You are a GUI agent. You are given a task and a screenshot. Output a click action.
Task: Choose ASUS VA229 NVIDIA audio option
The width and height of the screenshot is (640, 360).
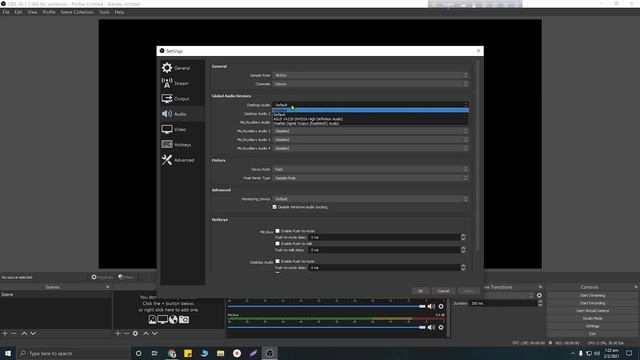coord(371,119)
